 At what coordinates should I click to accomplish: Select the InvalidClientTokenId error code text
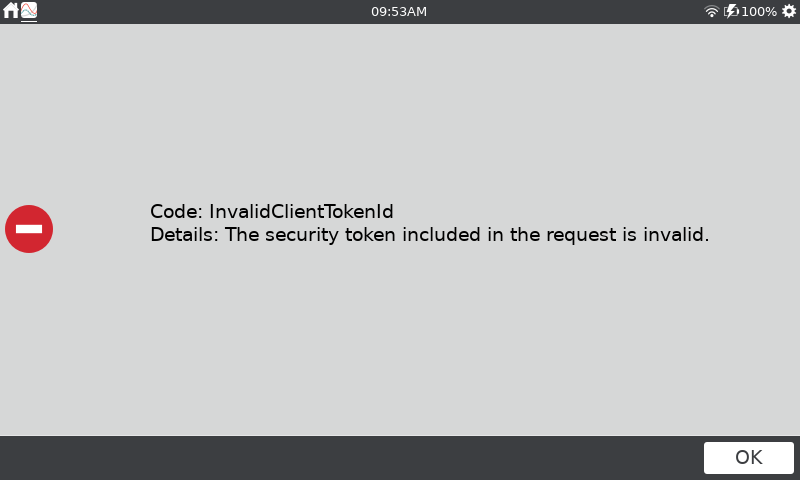point(301,211)
